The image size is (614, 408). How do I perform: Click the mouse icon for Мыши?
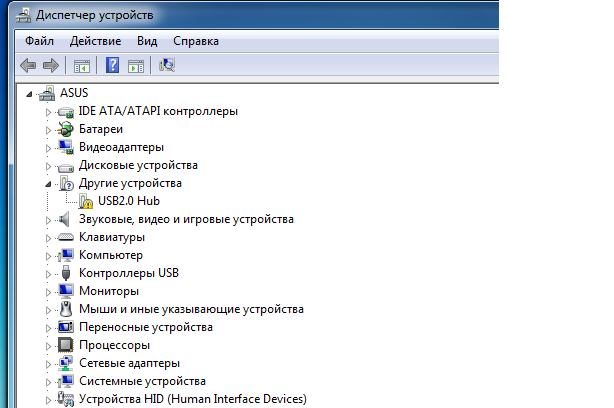(x=66, y=309)
